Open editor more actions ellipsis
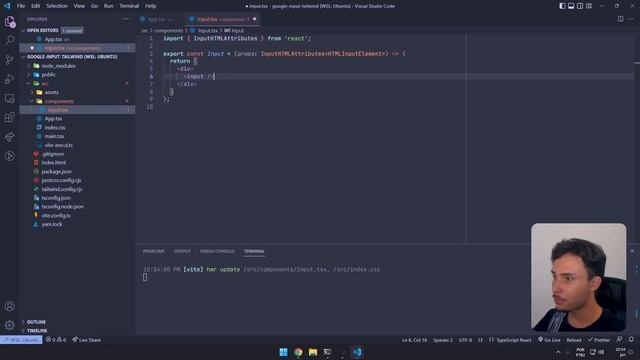Viewport: 640px width, 360px height. click(631, 19)
